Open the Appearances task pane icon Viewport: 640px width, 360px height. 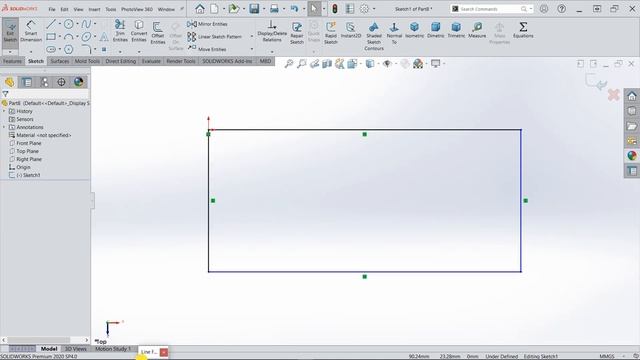point(632,156)
